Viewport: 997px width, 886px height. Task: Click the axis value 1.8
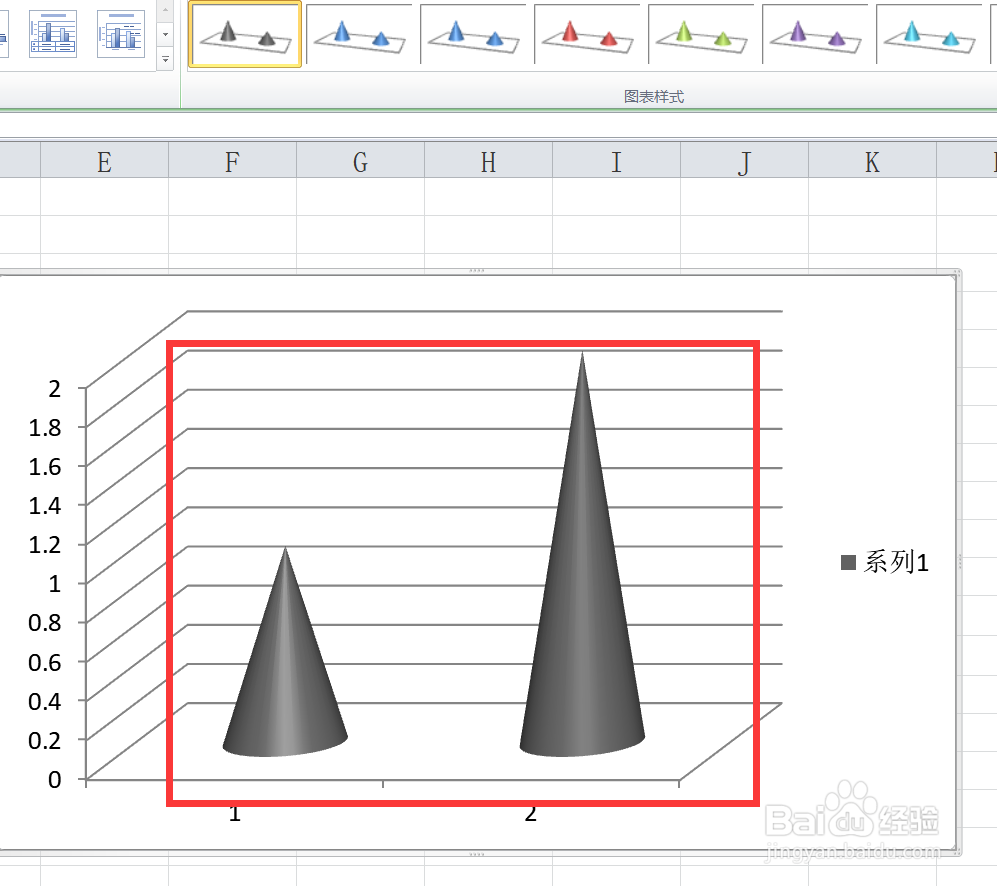click(x=45, y=427)
